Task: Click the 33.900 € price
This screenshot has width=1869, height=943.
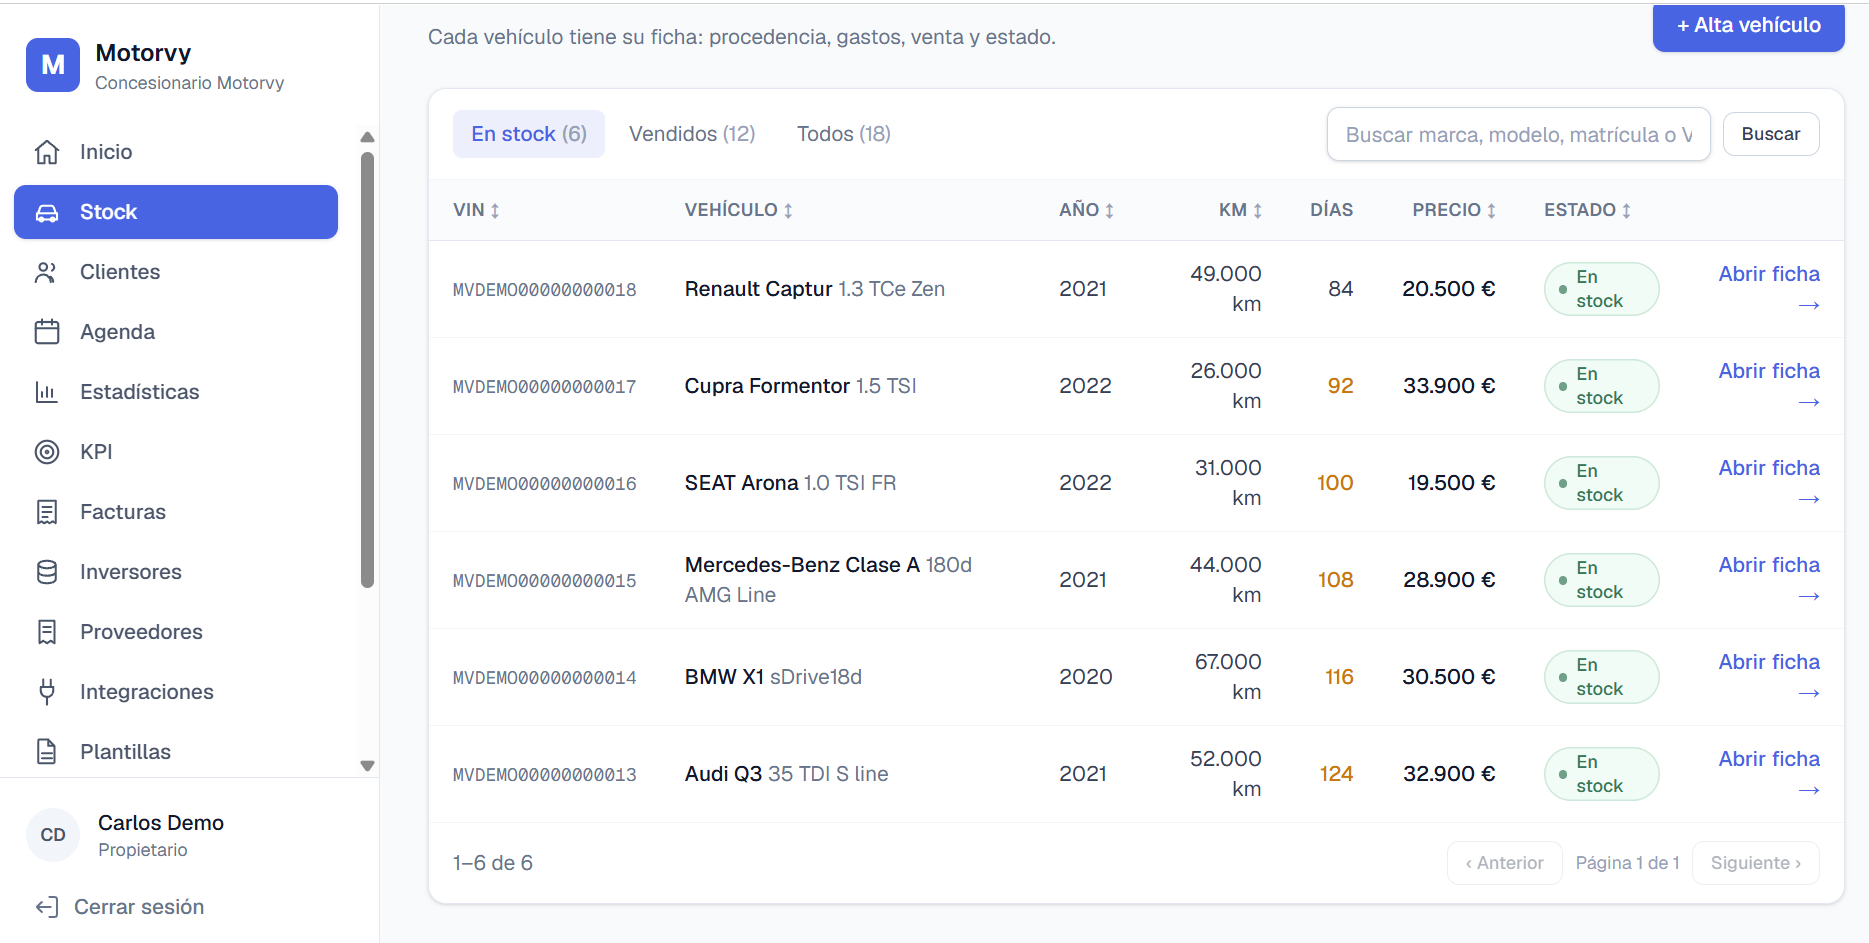Action: pyautogui.click(x=1449, y=386)
